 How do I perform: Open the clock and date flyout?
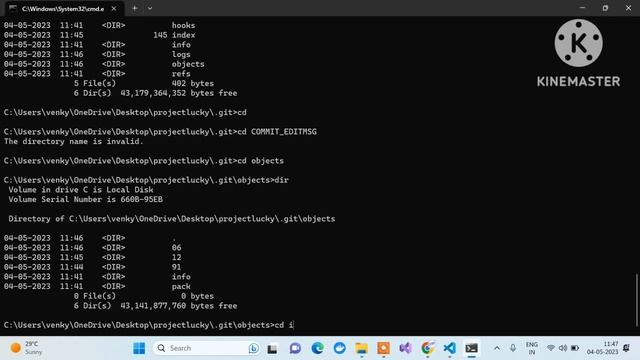(602, 348)
